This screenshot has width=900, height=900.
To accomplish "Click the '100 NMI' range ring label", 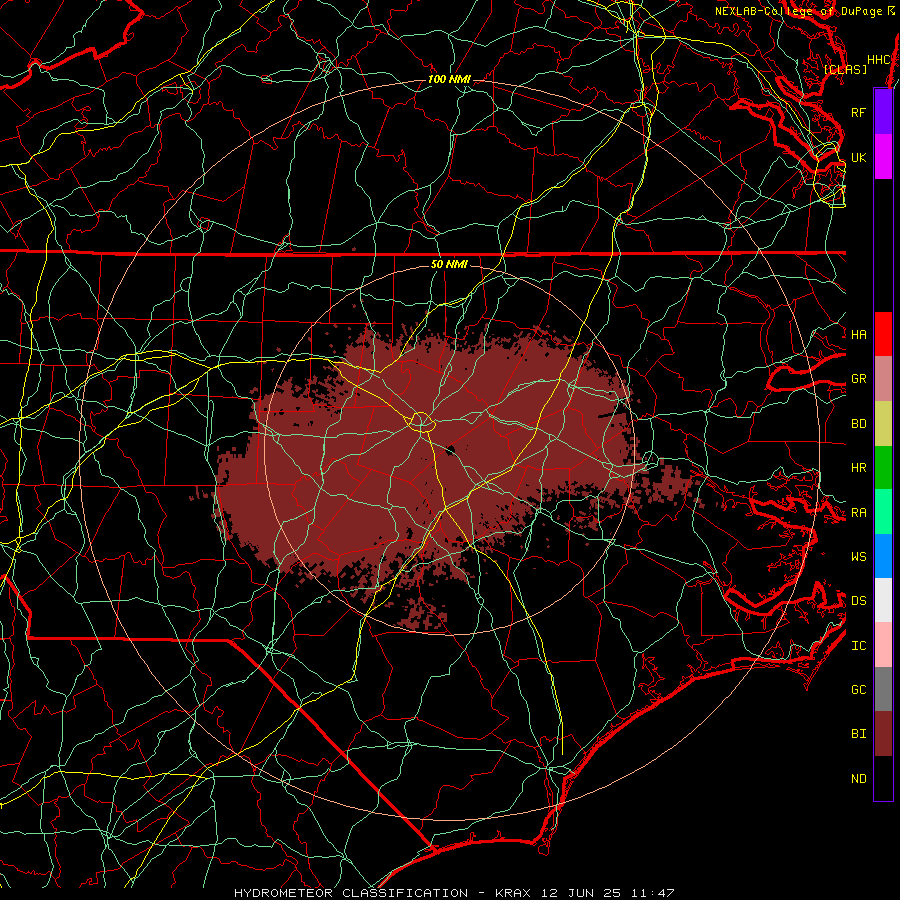I will pyautogui.click(x=449, y=79).
